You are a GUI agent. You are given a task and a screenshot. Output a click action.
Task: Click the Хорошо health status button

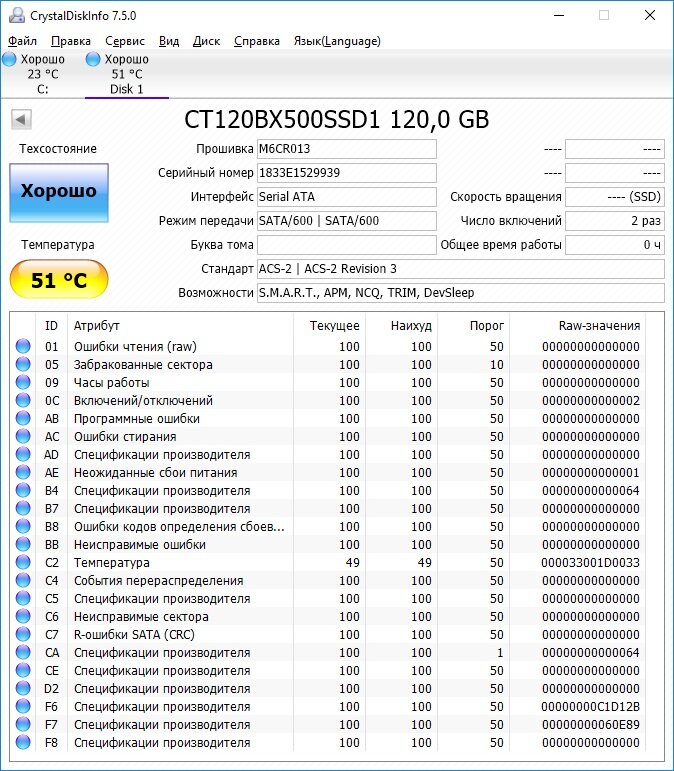(x=59, y=191)
